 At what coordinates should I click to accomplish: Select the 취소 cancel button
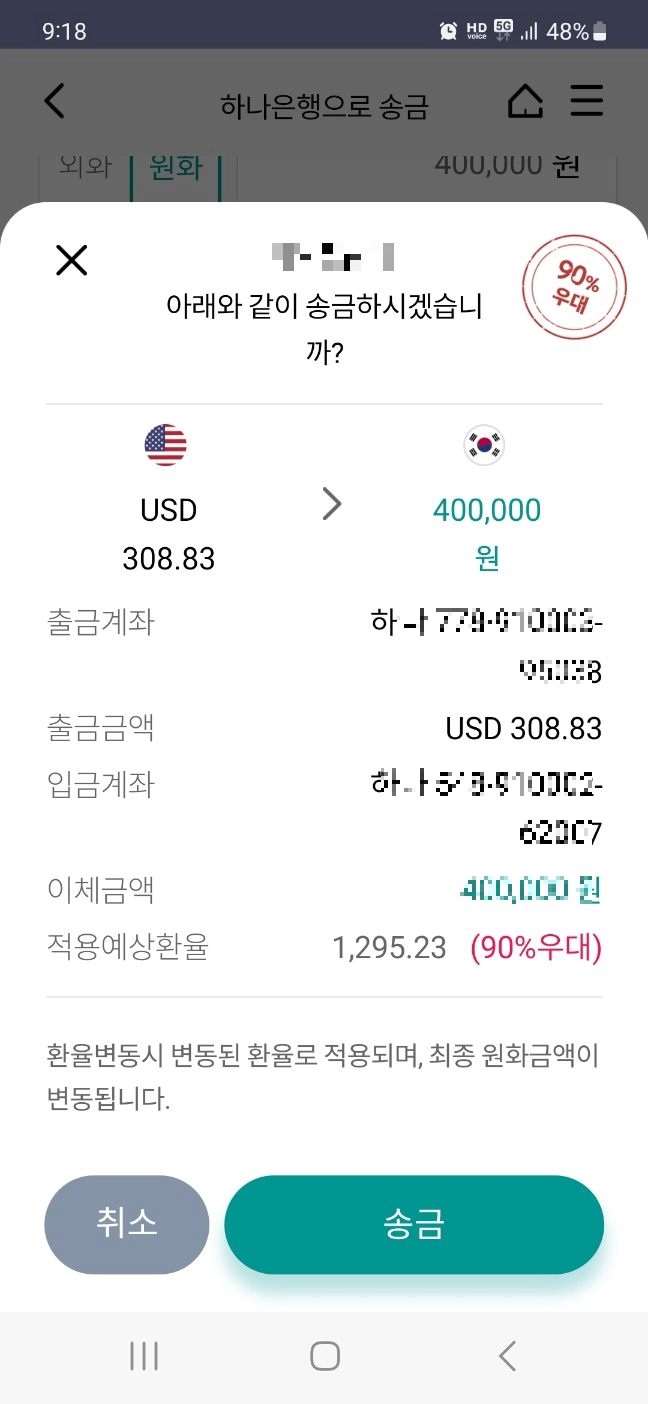[127, 1224]
